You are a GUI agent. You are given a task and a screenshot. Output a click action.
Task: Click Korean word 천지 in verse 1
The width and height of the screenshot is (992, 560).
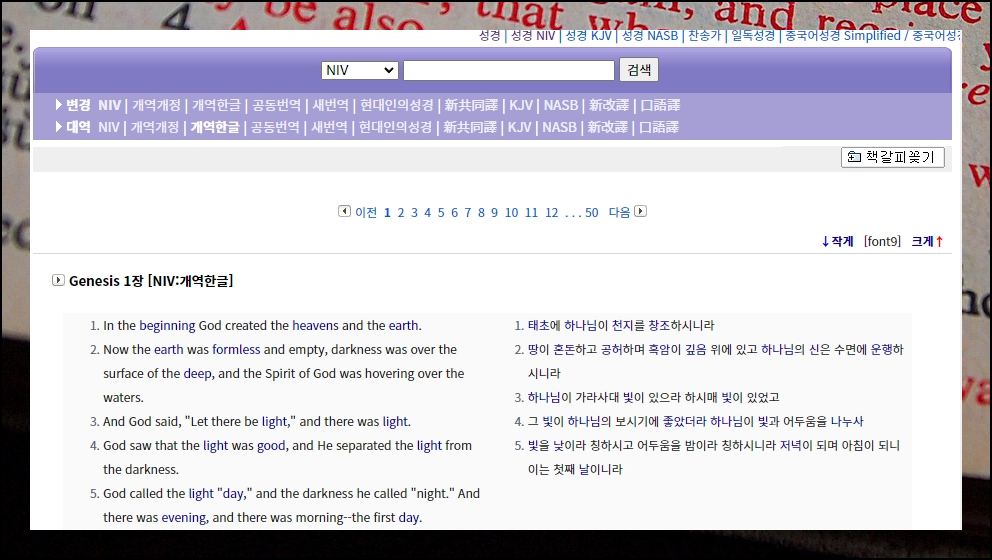point(622,326)
